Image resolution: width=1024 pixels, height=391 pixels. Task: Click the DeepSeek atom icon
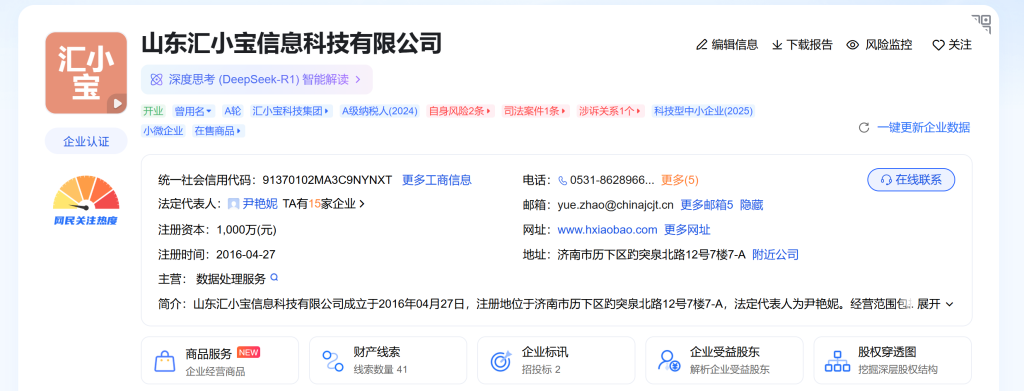[156, 80]
